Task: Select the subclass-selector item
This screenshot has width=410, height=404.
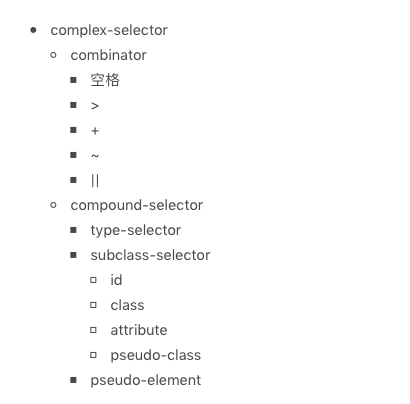Action: pos(150,255)
